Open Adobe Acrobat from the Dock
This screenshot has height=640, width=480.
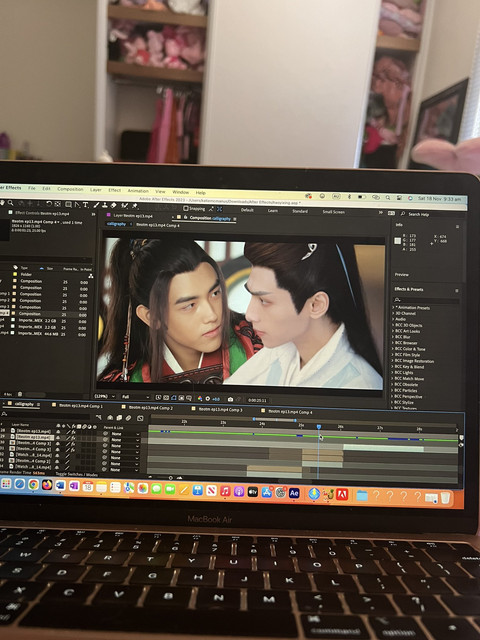pos(342,494)
